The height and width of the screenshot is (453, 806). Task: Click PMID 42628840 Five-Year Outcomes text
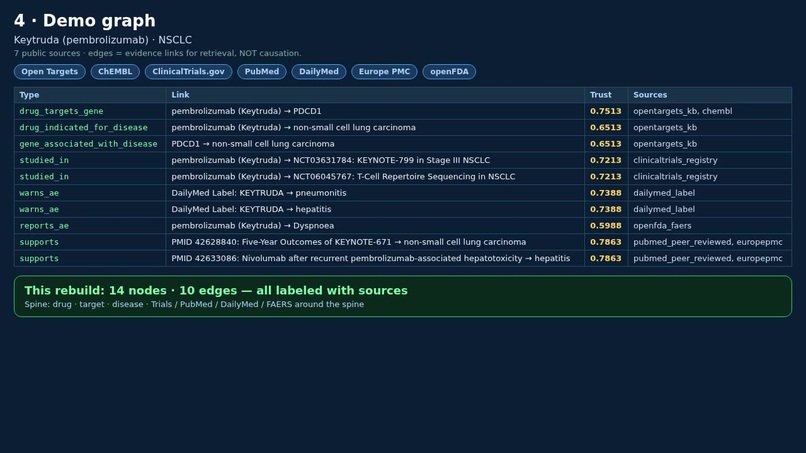349,242
